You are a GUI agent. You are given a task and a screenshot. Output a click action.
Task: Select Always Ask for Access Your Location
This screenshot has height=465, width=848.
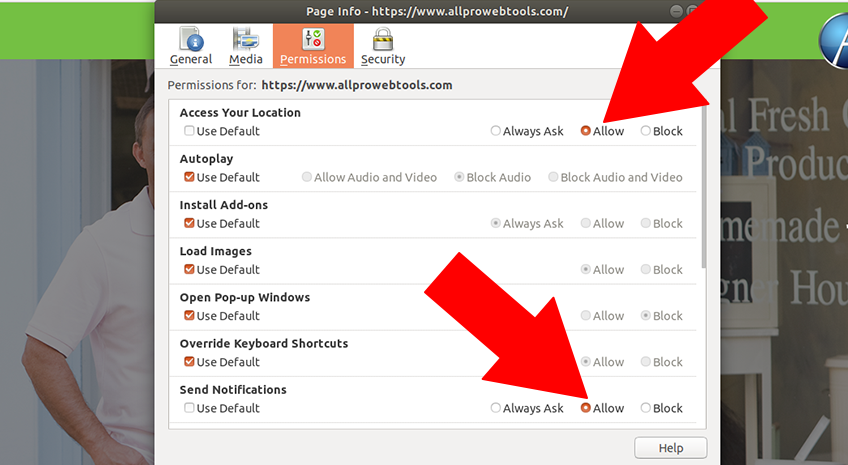pos(495,131)
